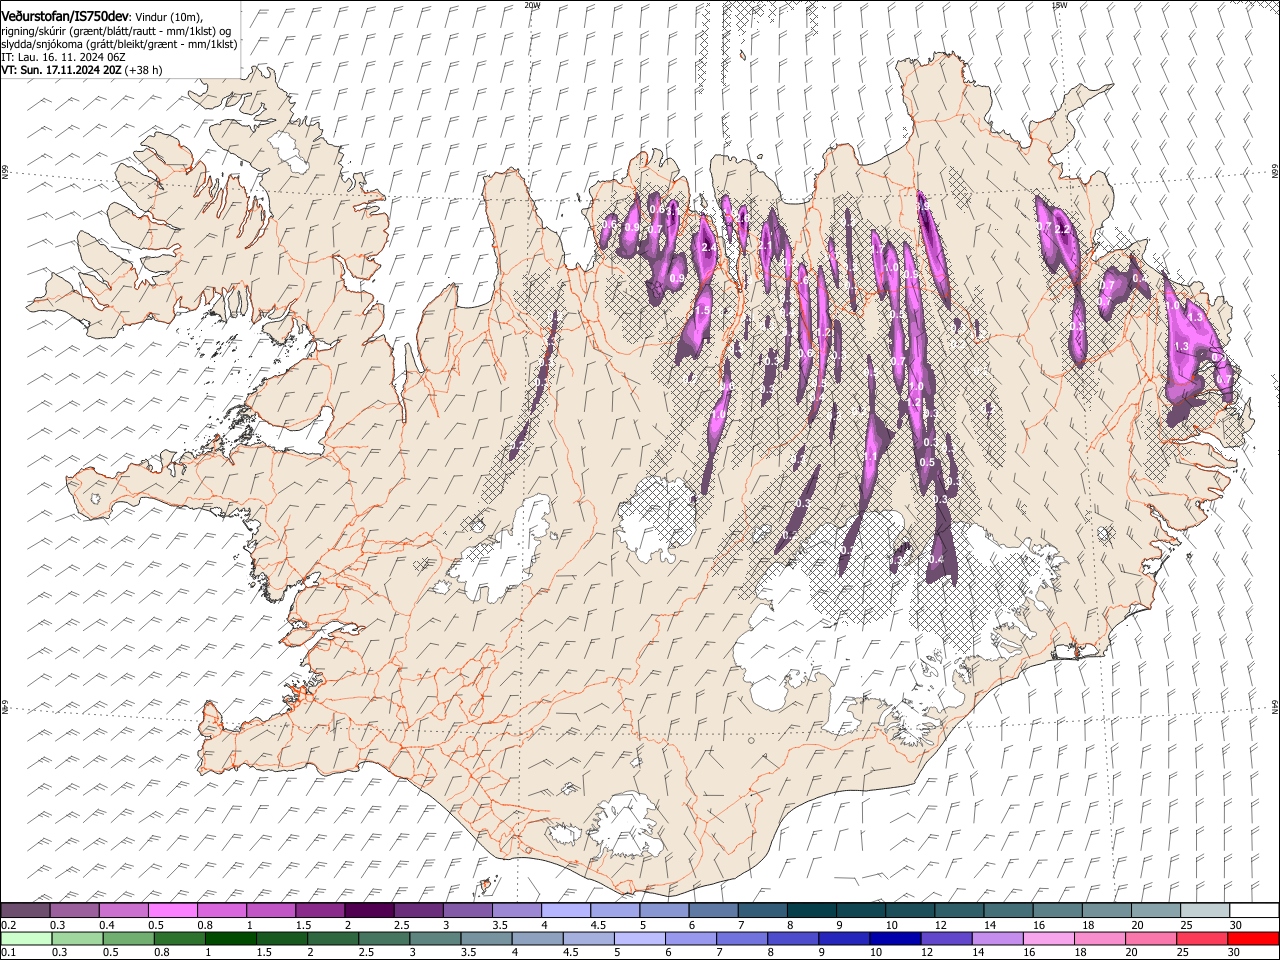Select the top-row legend swatch starting at 1

[x=270, y=910]
